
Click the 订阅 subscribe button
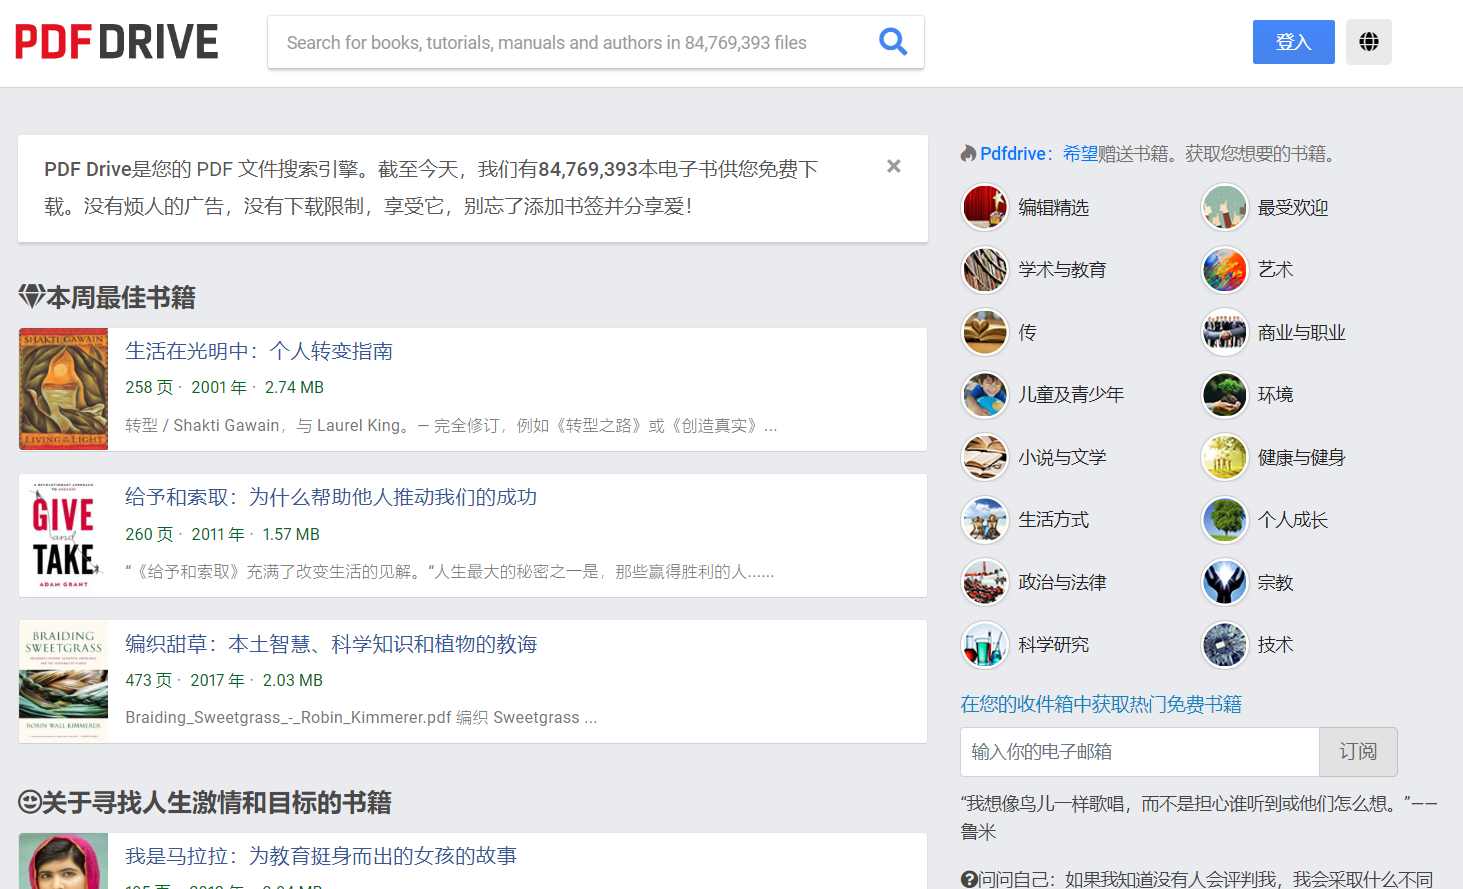[x=1358, y=752]
